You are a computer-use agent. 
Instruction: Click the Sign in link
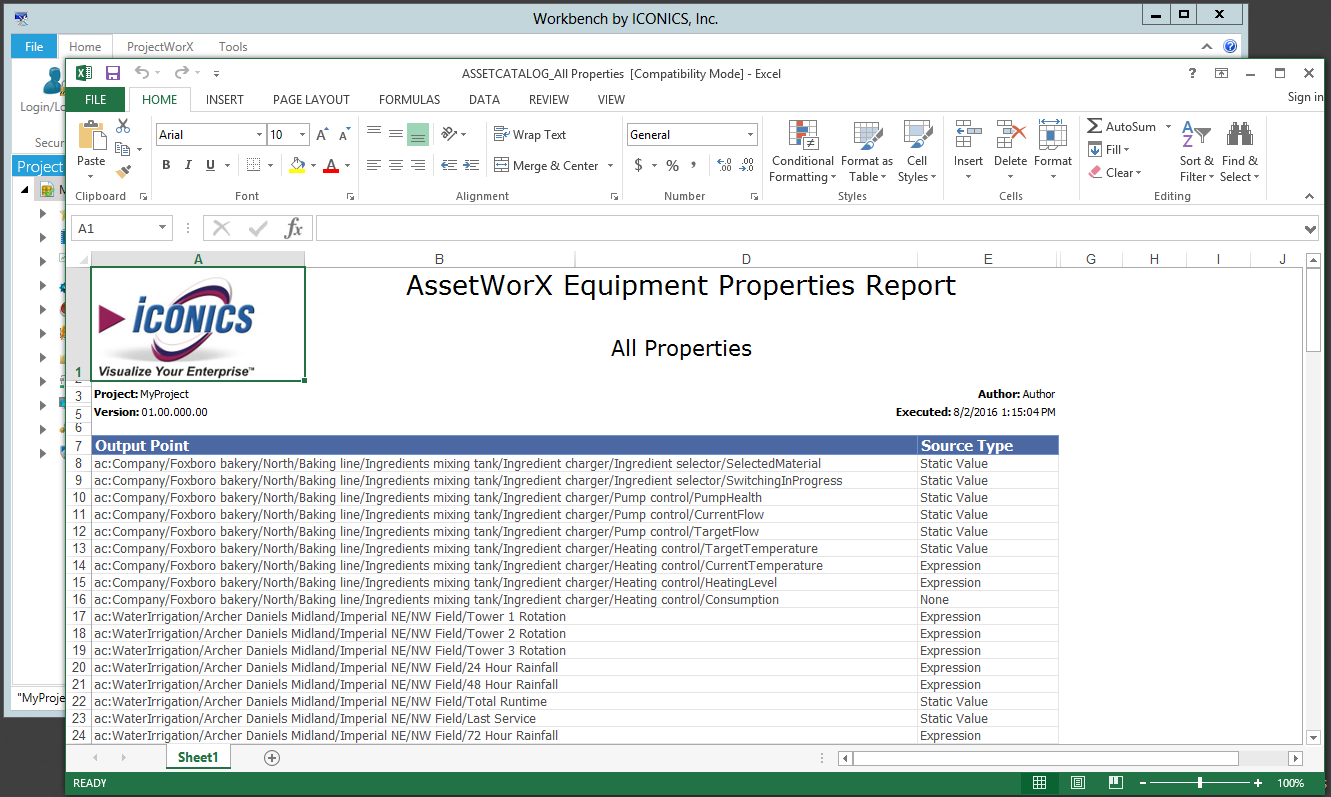(x=1305, y=97)
